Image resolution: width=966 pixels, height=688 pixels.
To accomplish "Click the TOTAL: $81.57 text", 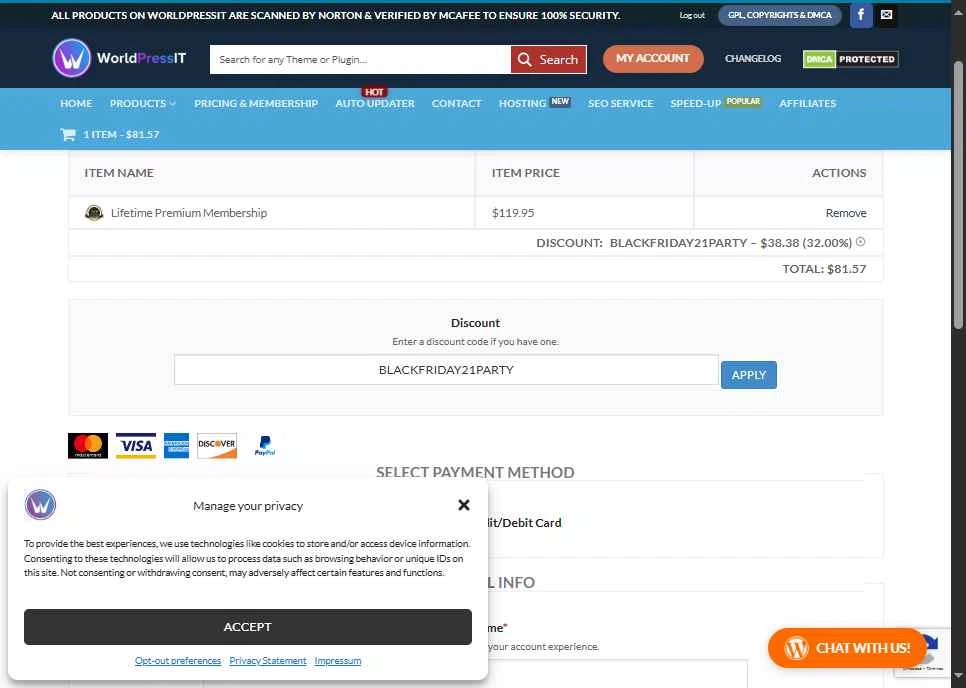I will pos(824,269).
